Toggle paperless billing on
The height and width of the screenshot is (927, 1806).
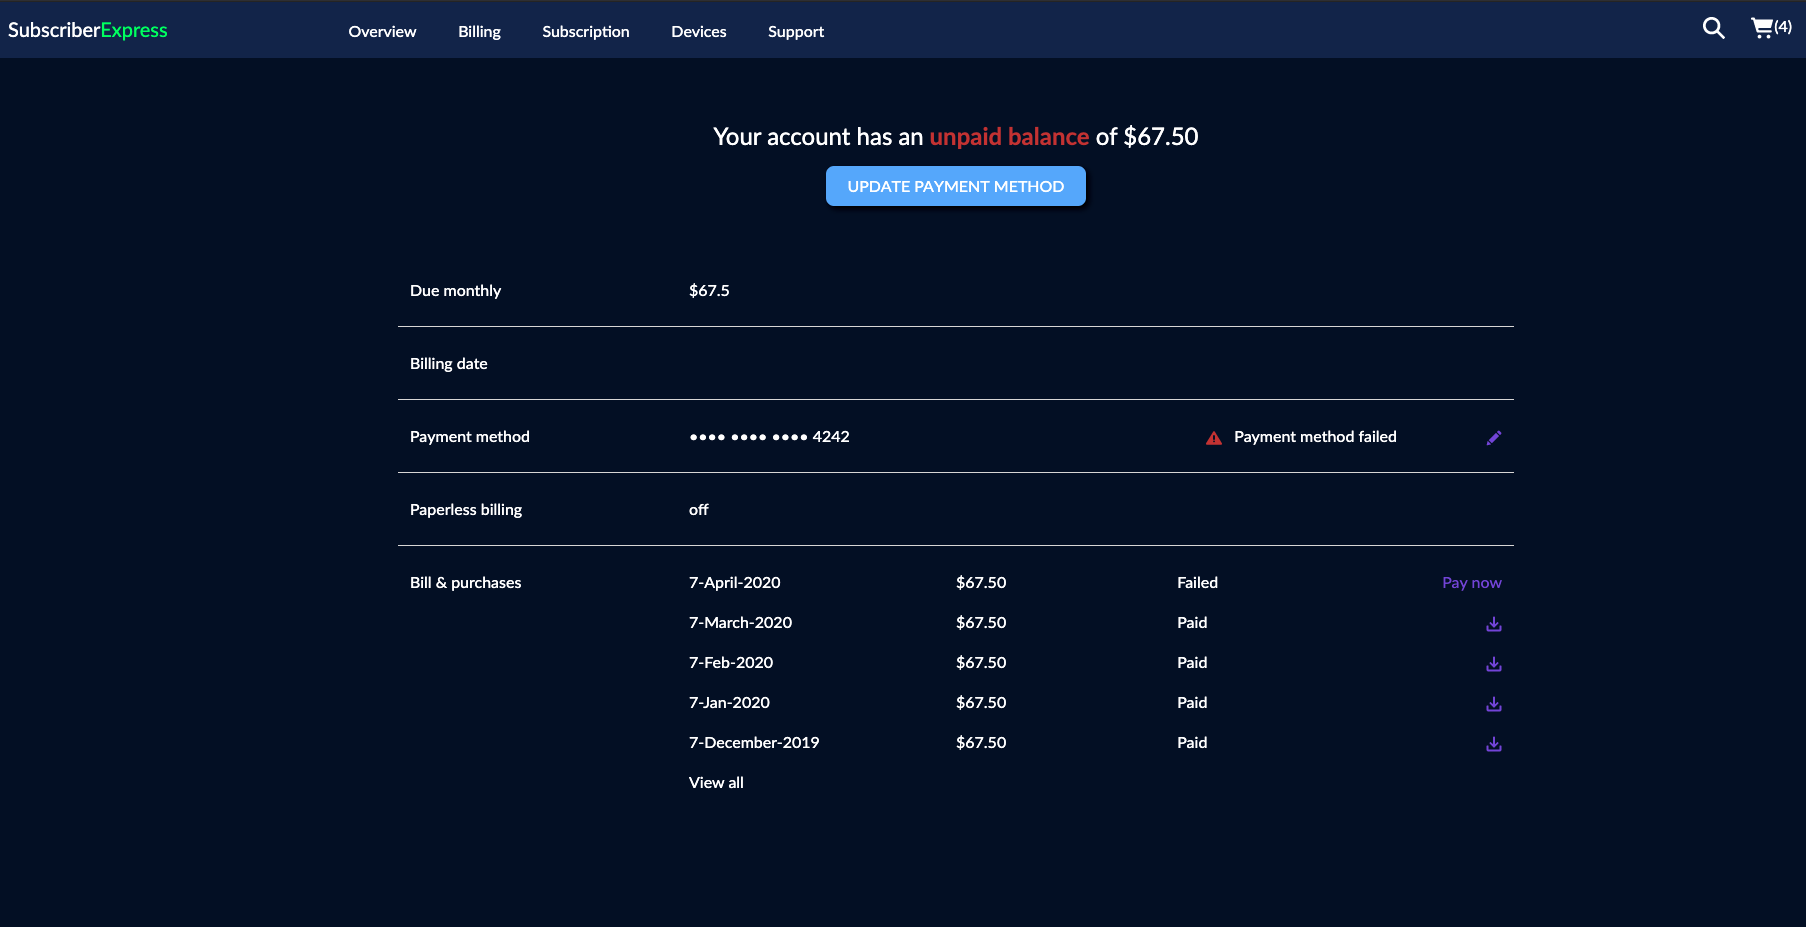pos(698,509)
